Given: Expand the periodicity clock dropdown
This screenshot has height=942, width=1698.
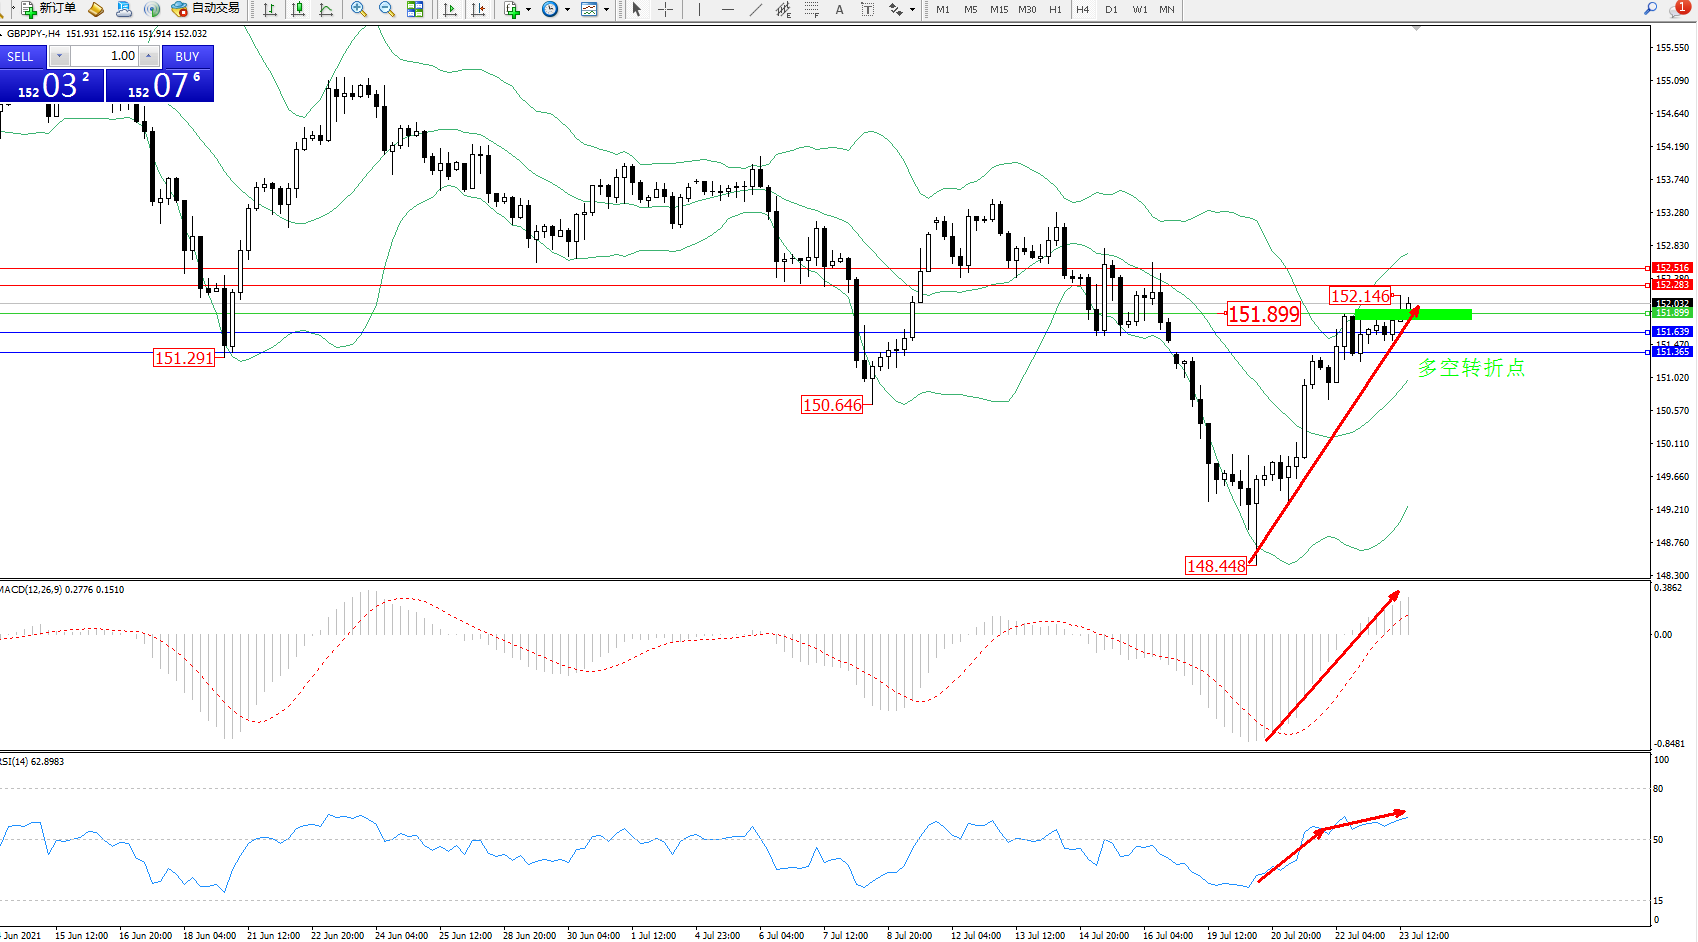Looking at the screenshot, I should tap(556, 10).
